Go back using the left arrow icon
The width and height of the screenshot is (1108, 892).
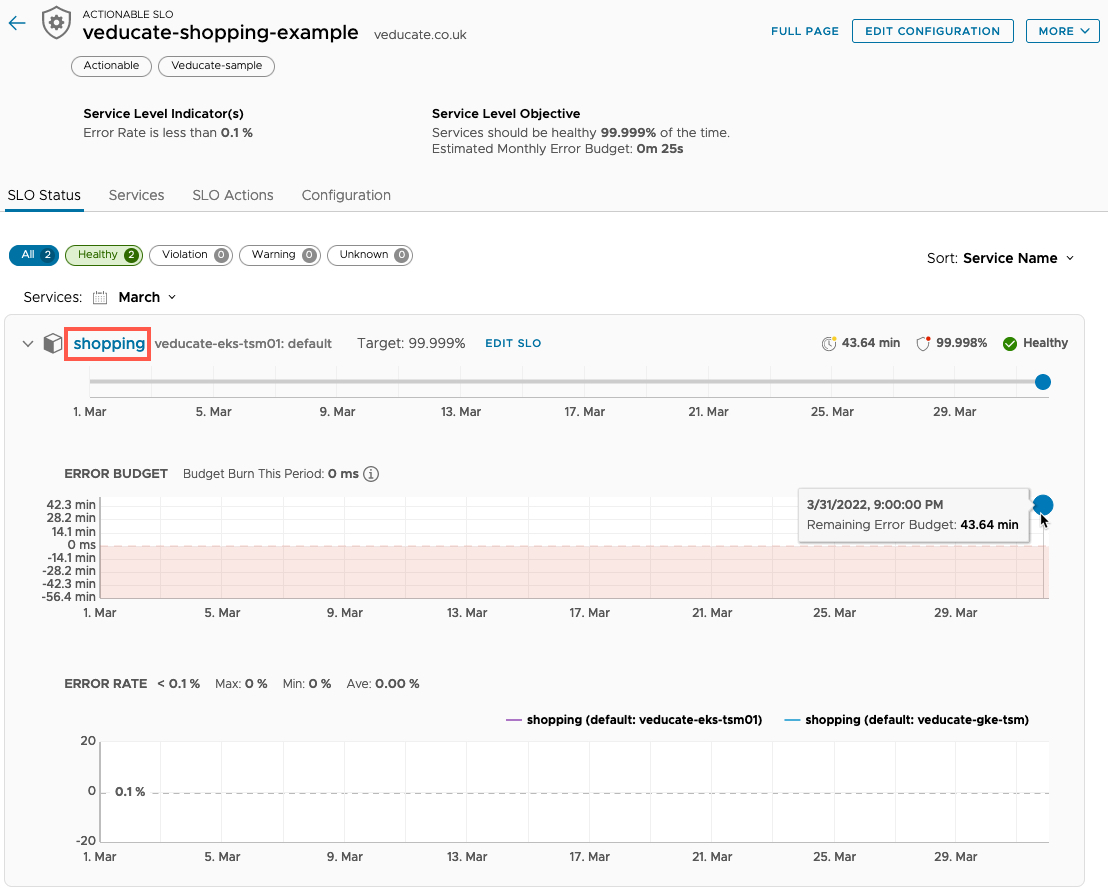pyautogui.click(x=17, y=23)
